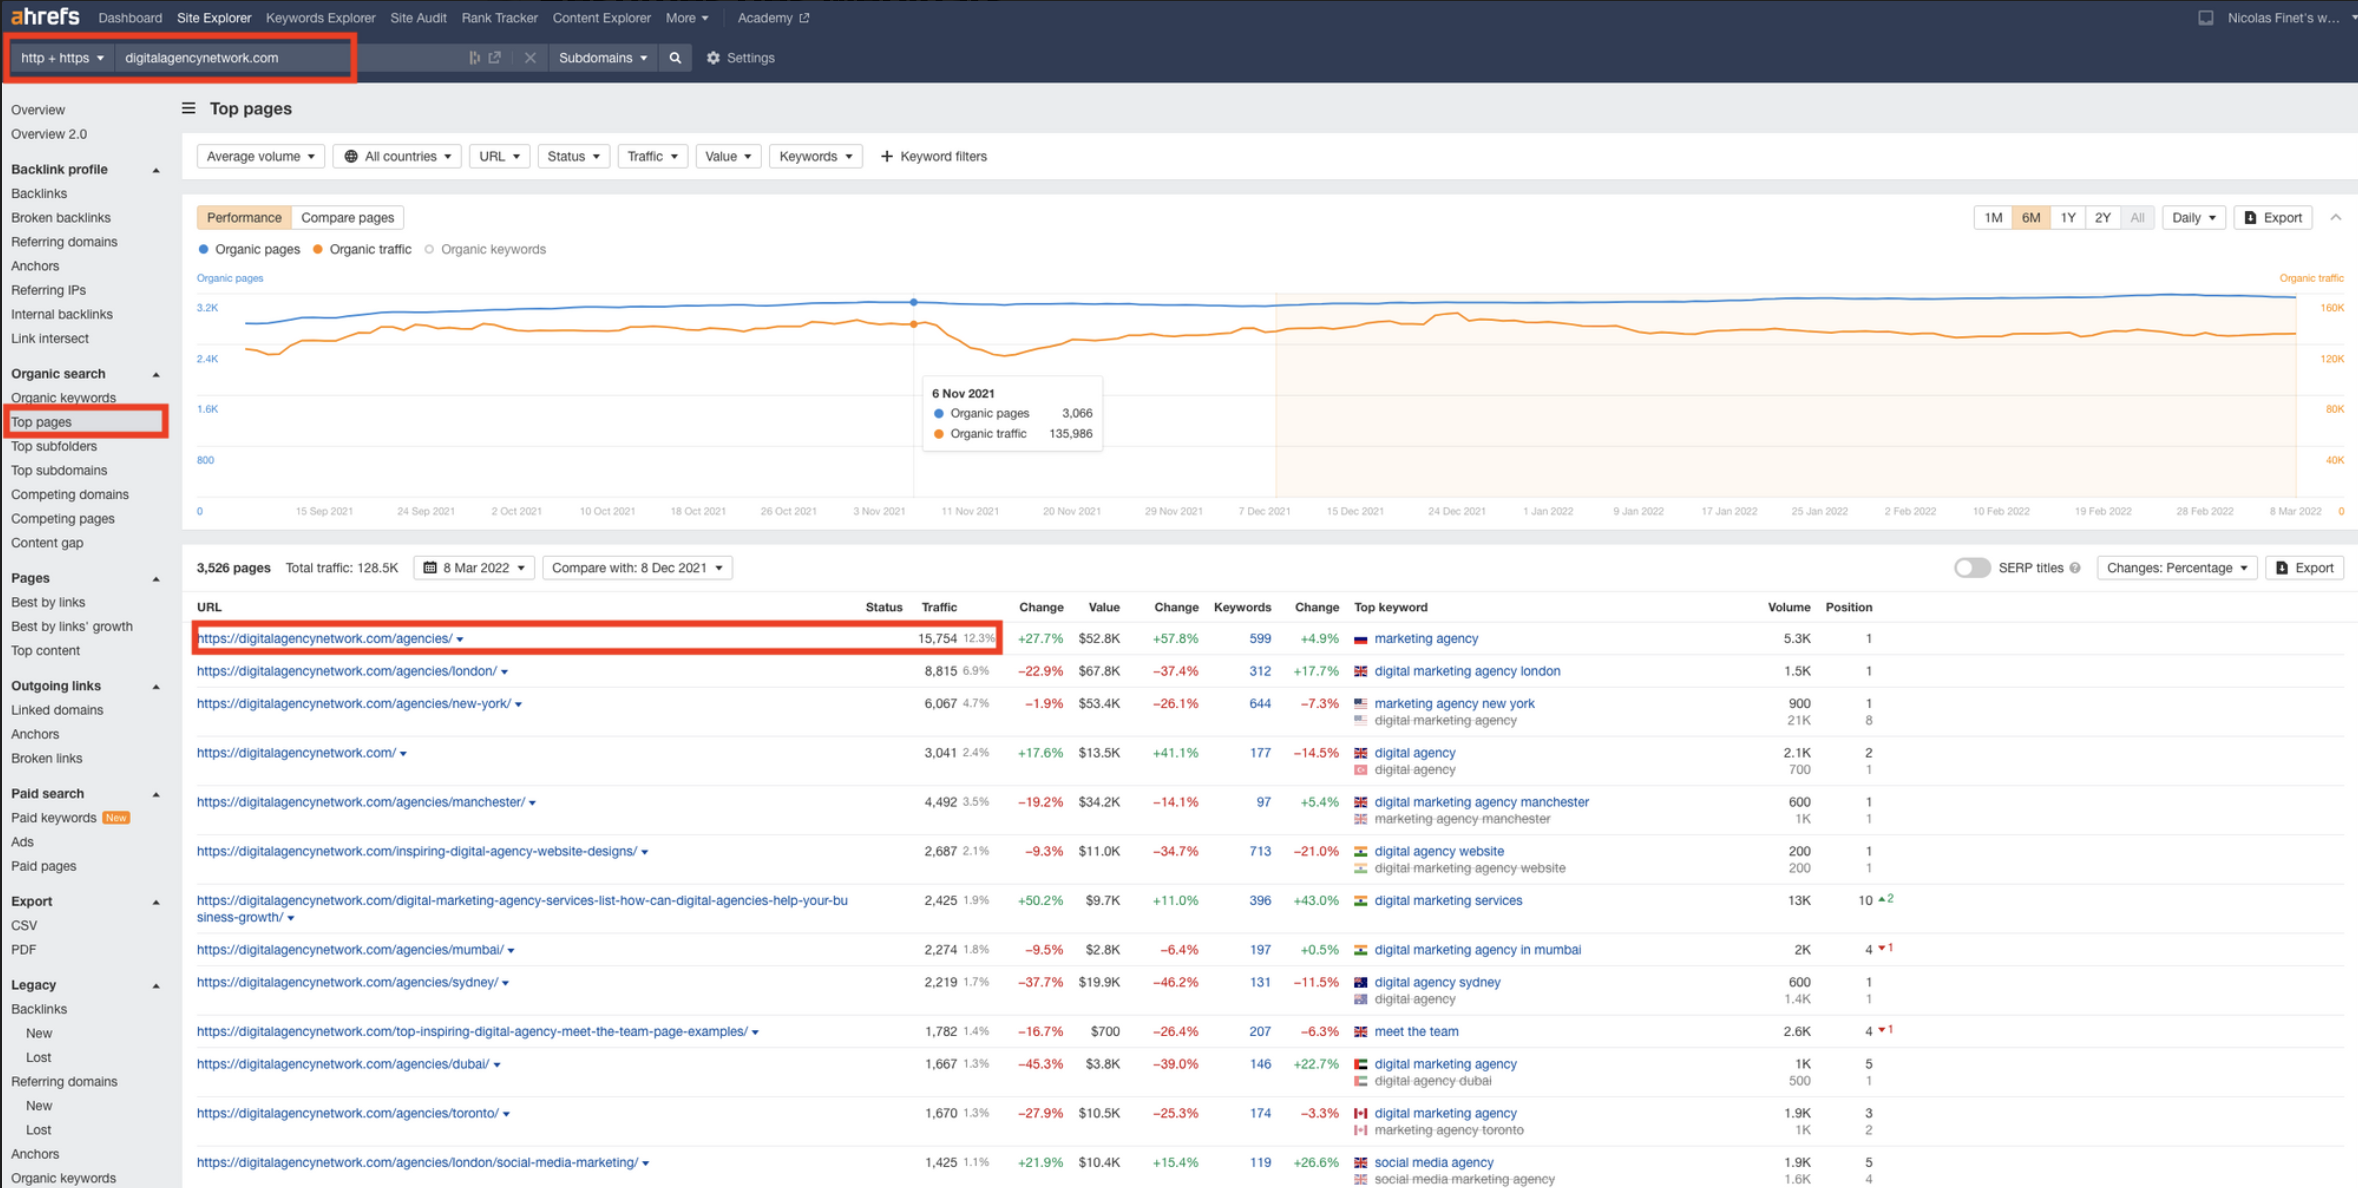This screenshot has width=2358, height=1188.
Task: Click the plus icon of Keyword filters
Action: point(886,157)
